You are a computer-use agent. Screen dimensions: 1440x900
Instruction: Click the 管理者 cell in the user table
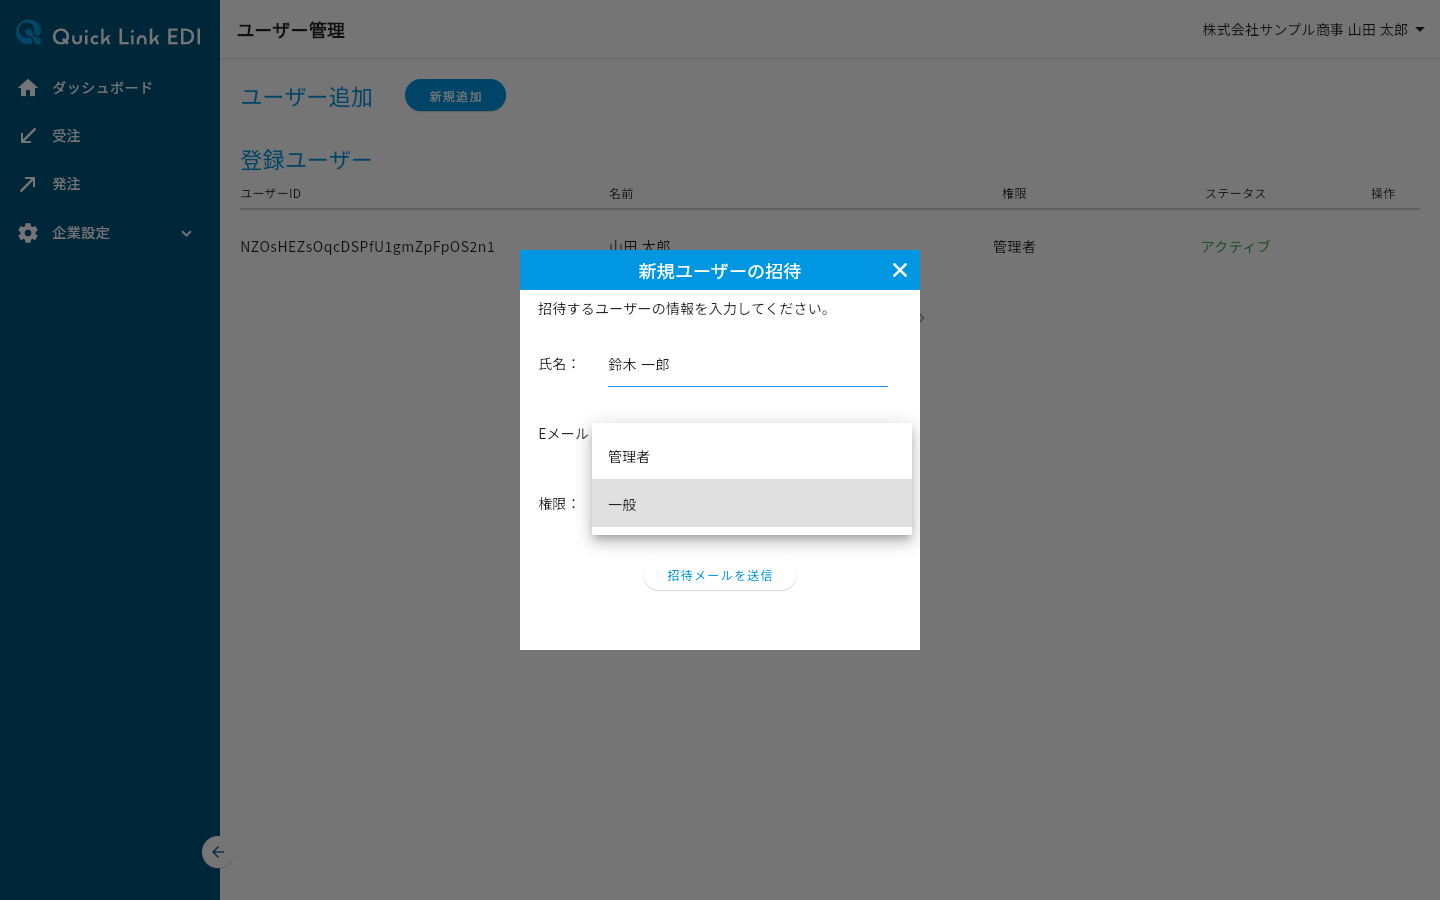click(x=1014, y=247)
